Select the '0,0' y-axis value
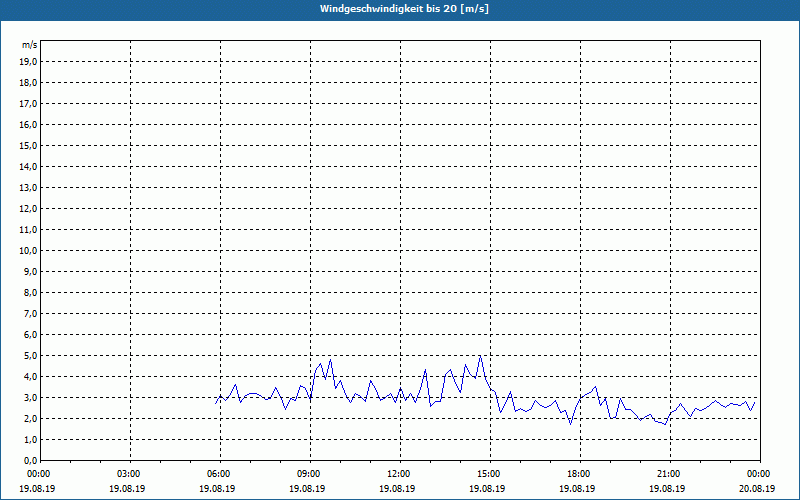The height and width of the screenshot is (500, 800). tap(30, 460)
